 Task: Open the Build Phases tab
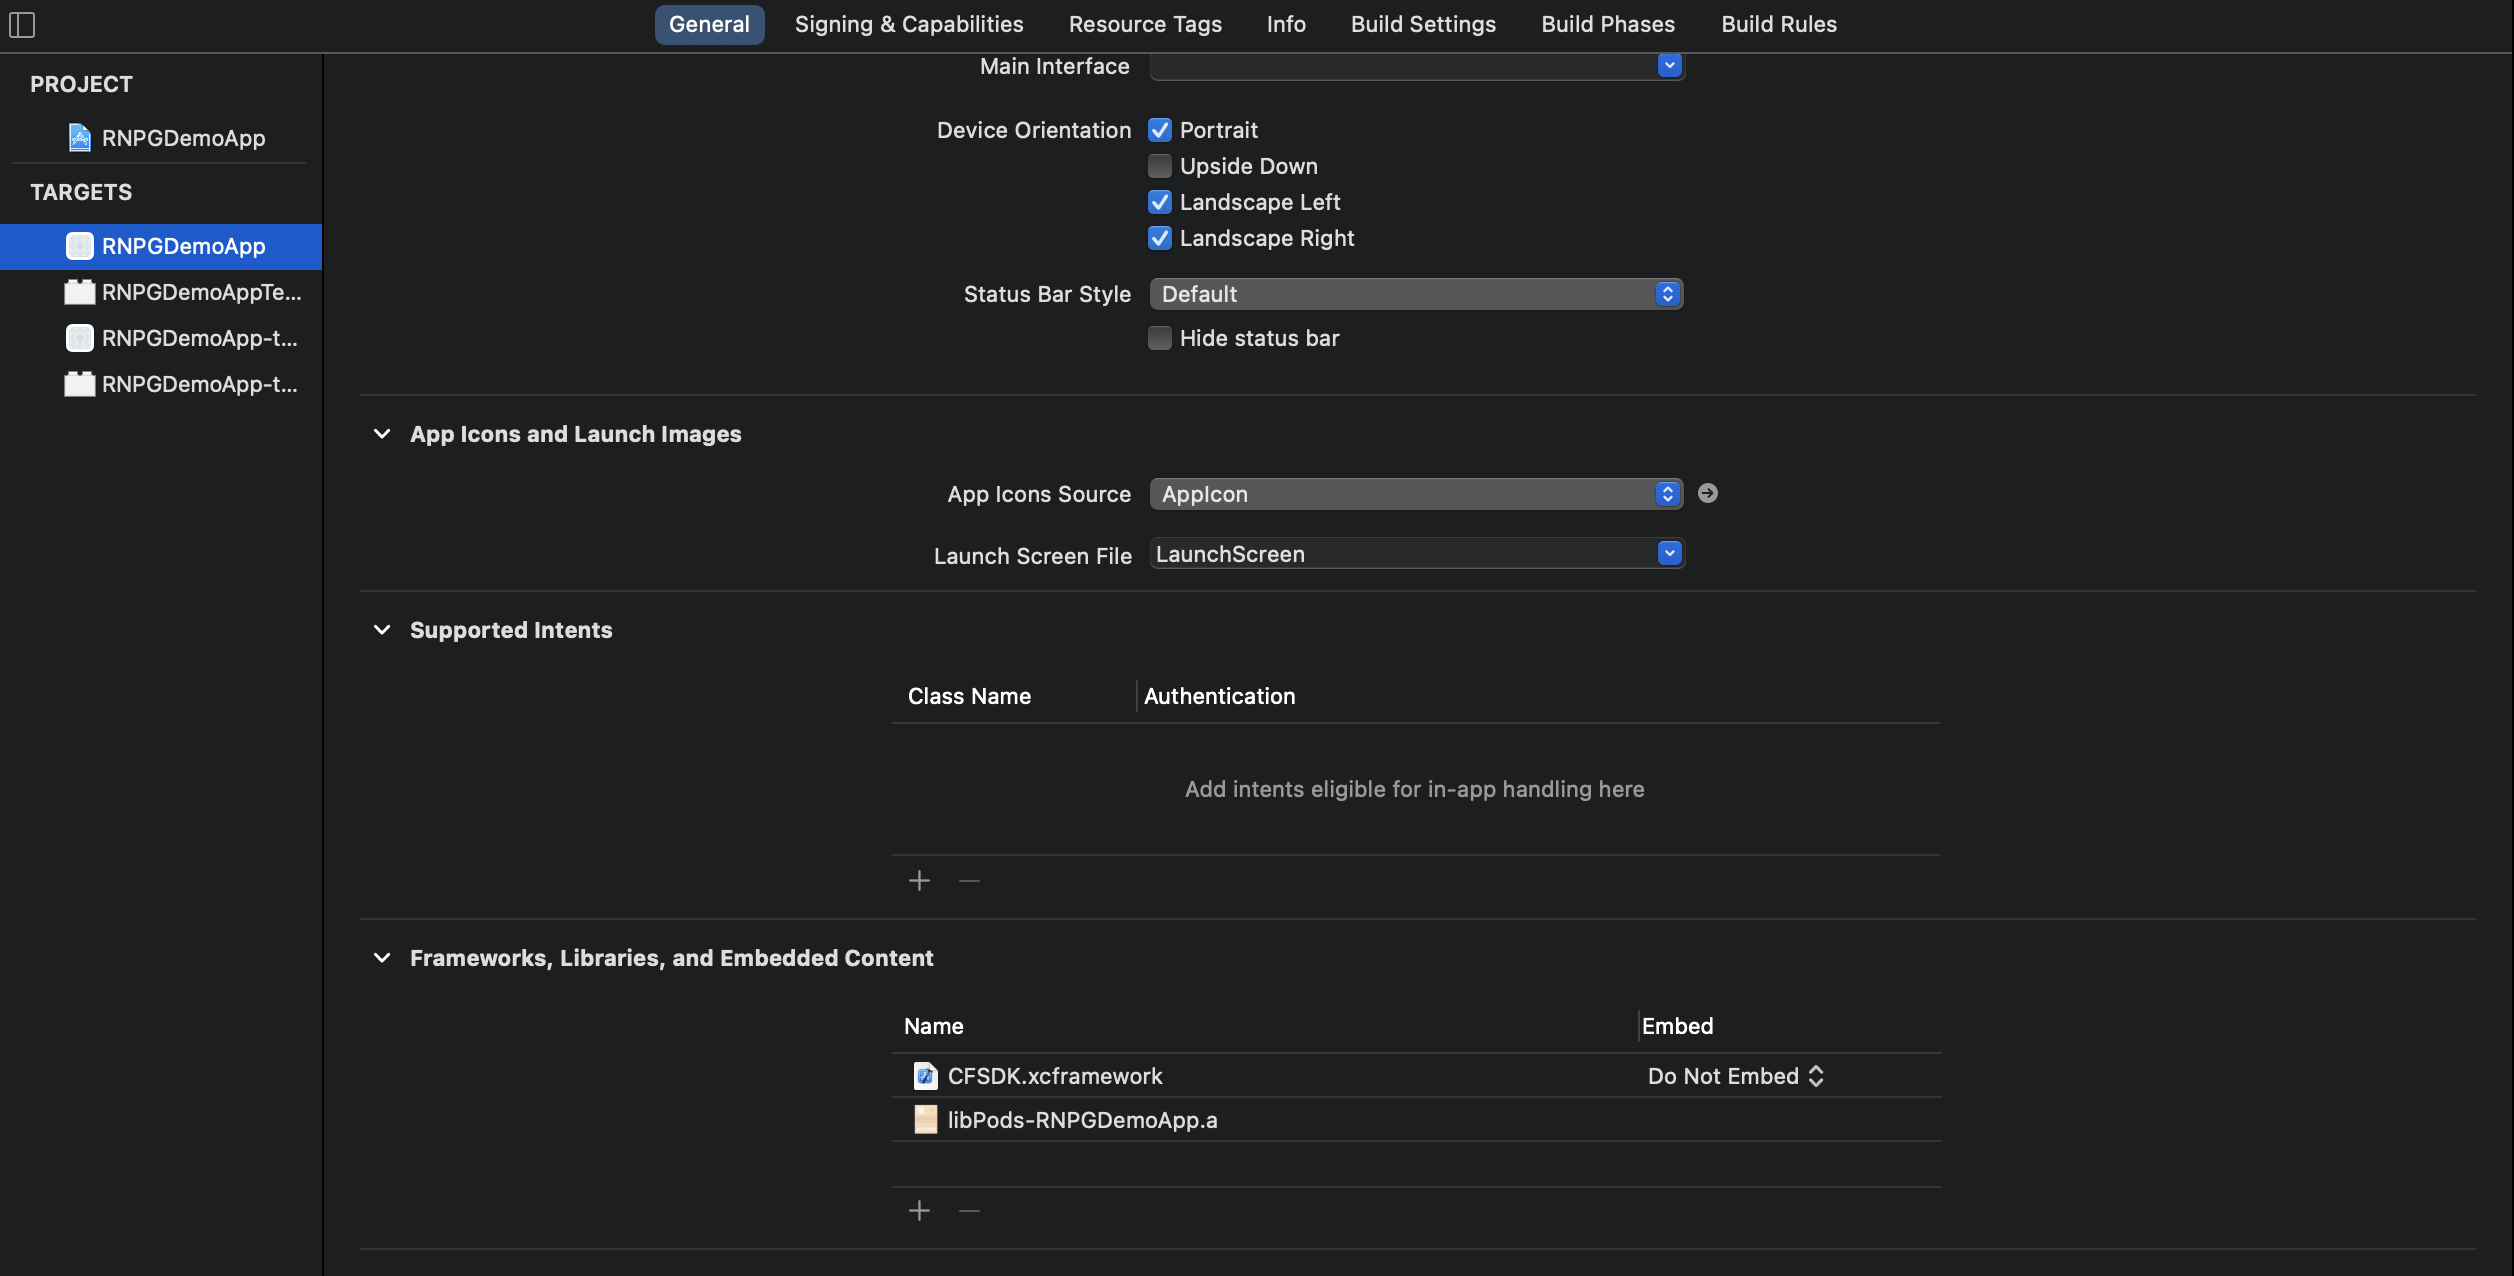[x=1608, y=25]
